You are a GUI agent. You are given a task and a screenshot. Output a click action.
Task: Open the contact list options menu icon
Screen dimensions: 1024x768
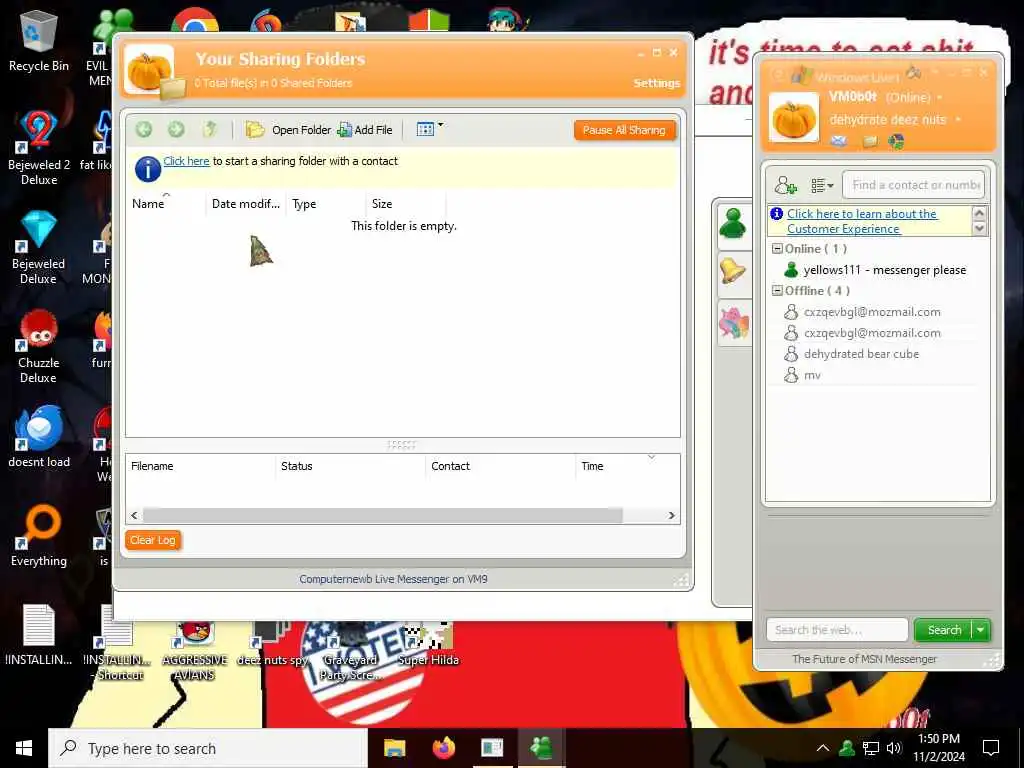point(822,185)
